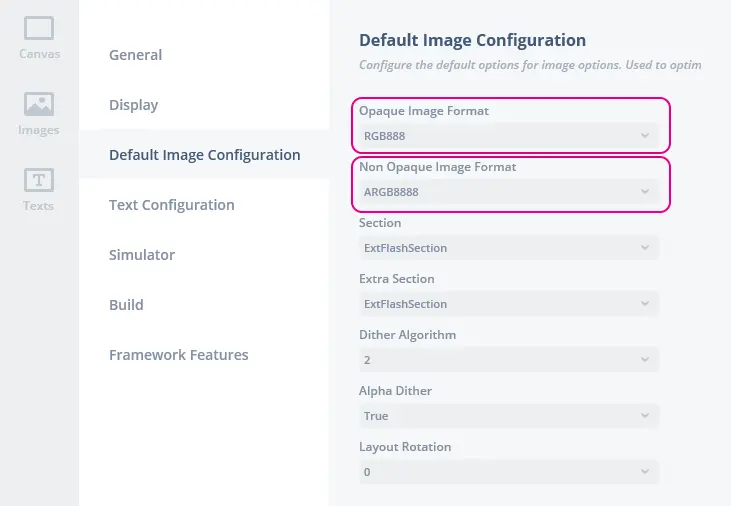Expand the Dither Algorithm dropdown
Image resolution: width=731 pixels, height=506 pixels.
click(x=507, y=360)
